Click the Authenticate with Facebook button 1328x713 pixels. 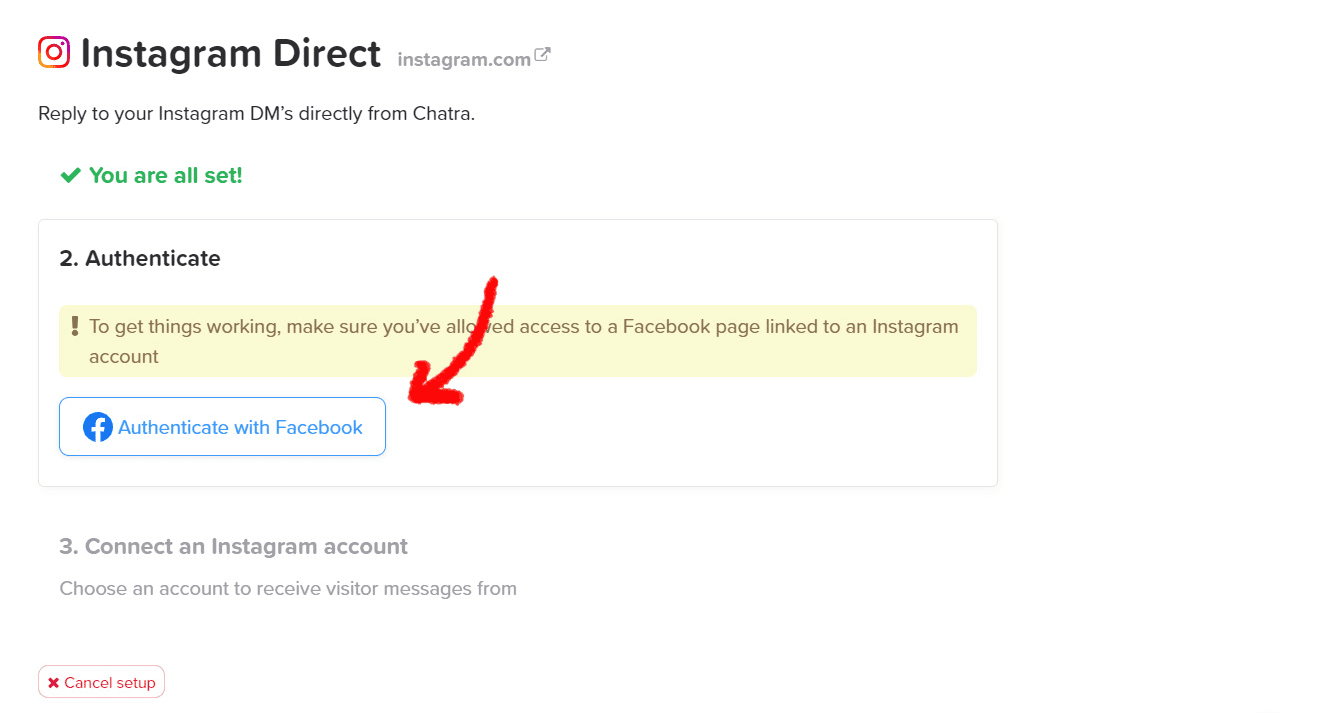point(222,426)
